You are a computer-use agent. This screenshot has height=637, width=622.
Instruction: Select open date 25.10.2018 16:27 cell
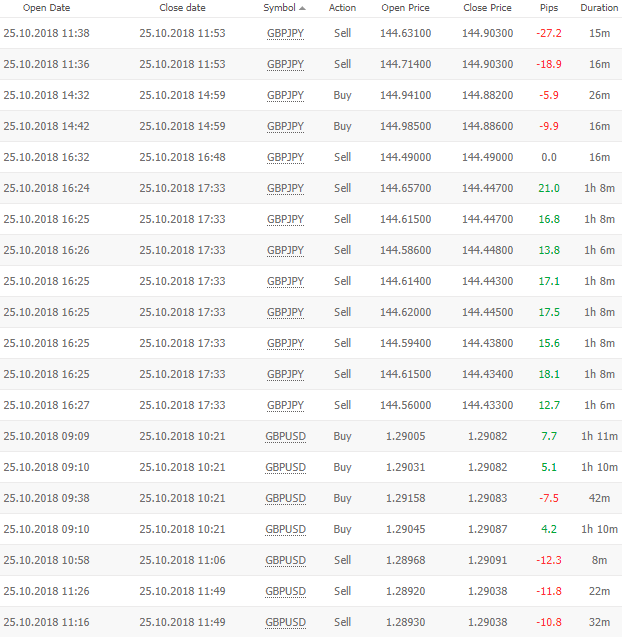pos(46,405)
